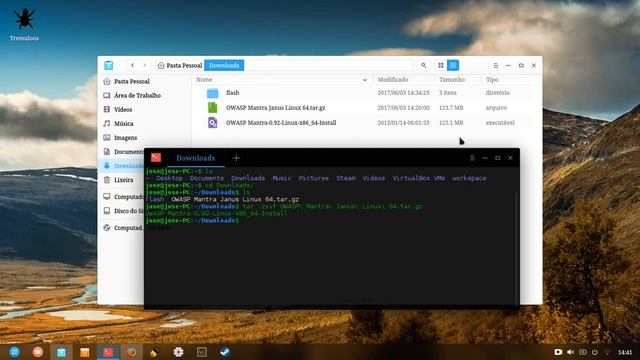Click the 2017/06/03 14:34:29 date cell
This screenshot has width=640, height=360.
[x=403, y=93]
